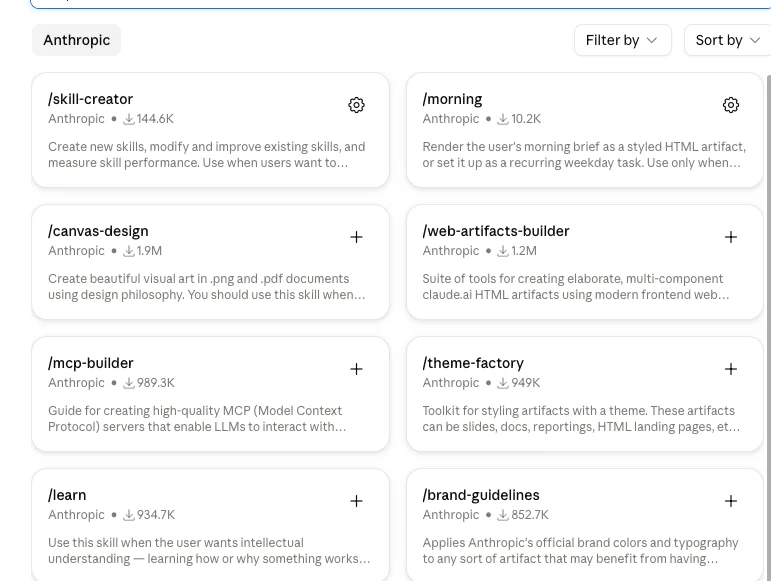The width and height of the screenshot is (771, 581).
Task: Click download icon beside 10.2K
Action: [503, 119]
